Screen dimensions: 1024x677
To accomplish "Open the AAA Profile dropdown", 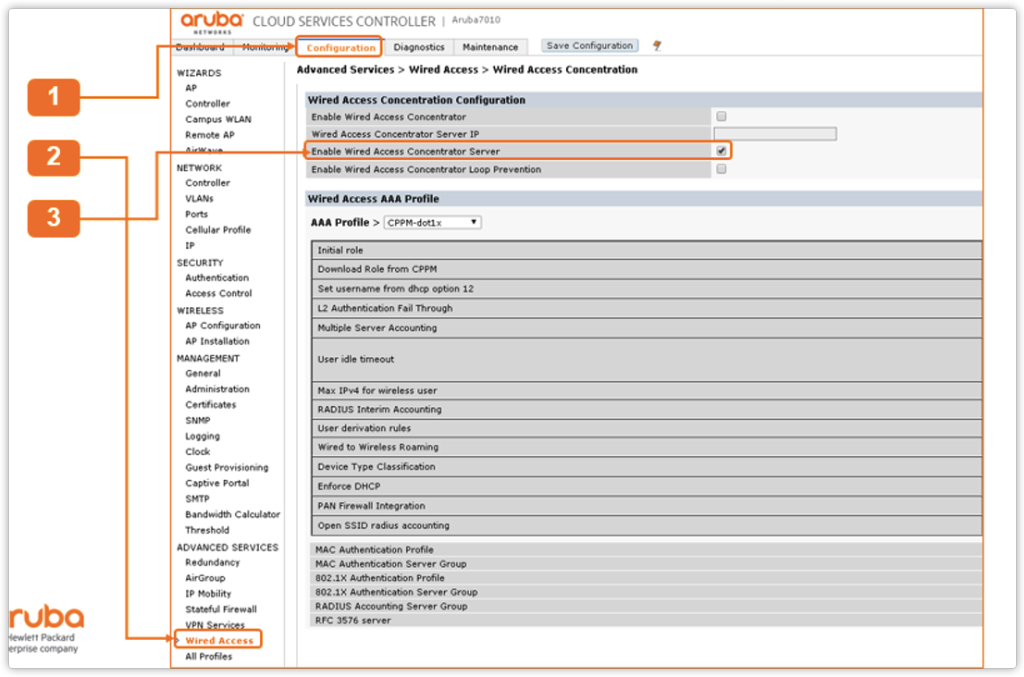I will tap(432, 223).
